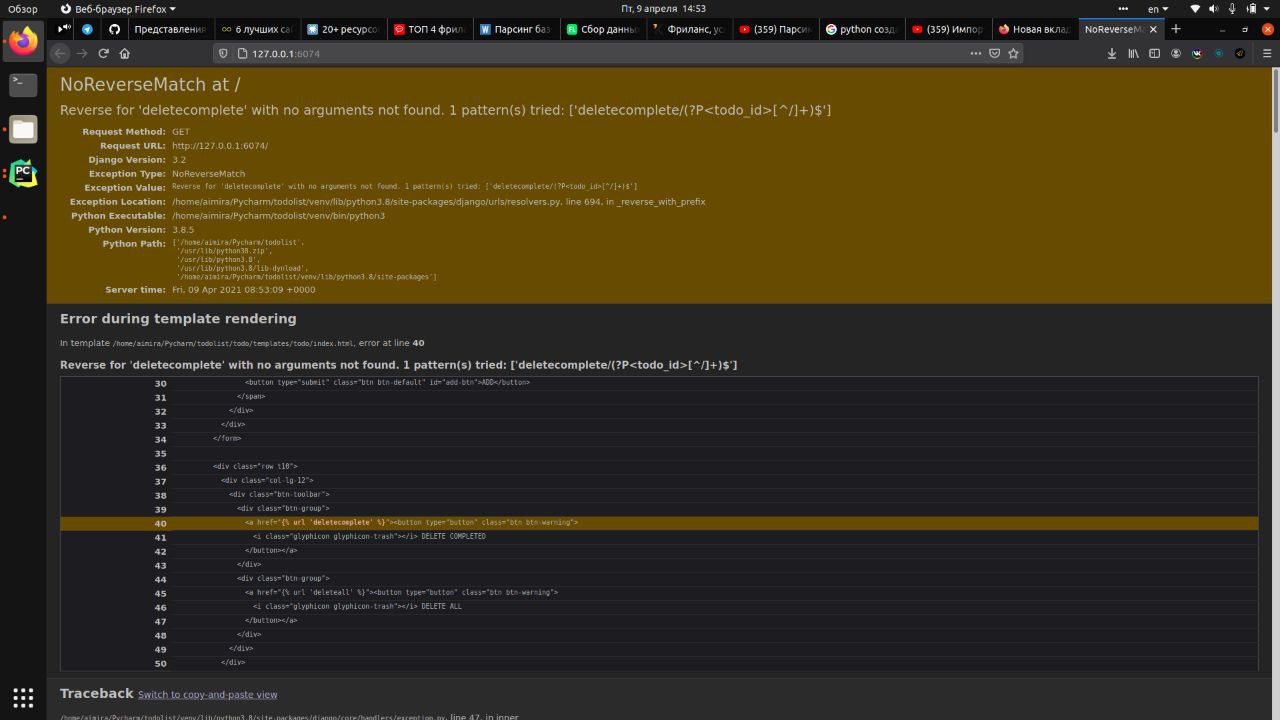Click the Python Version value '3.8.5'

(183, 230)
